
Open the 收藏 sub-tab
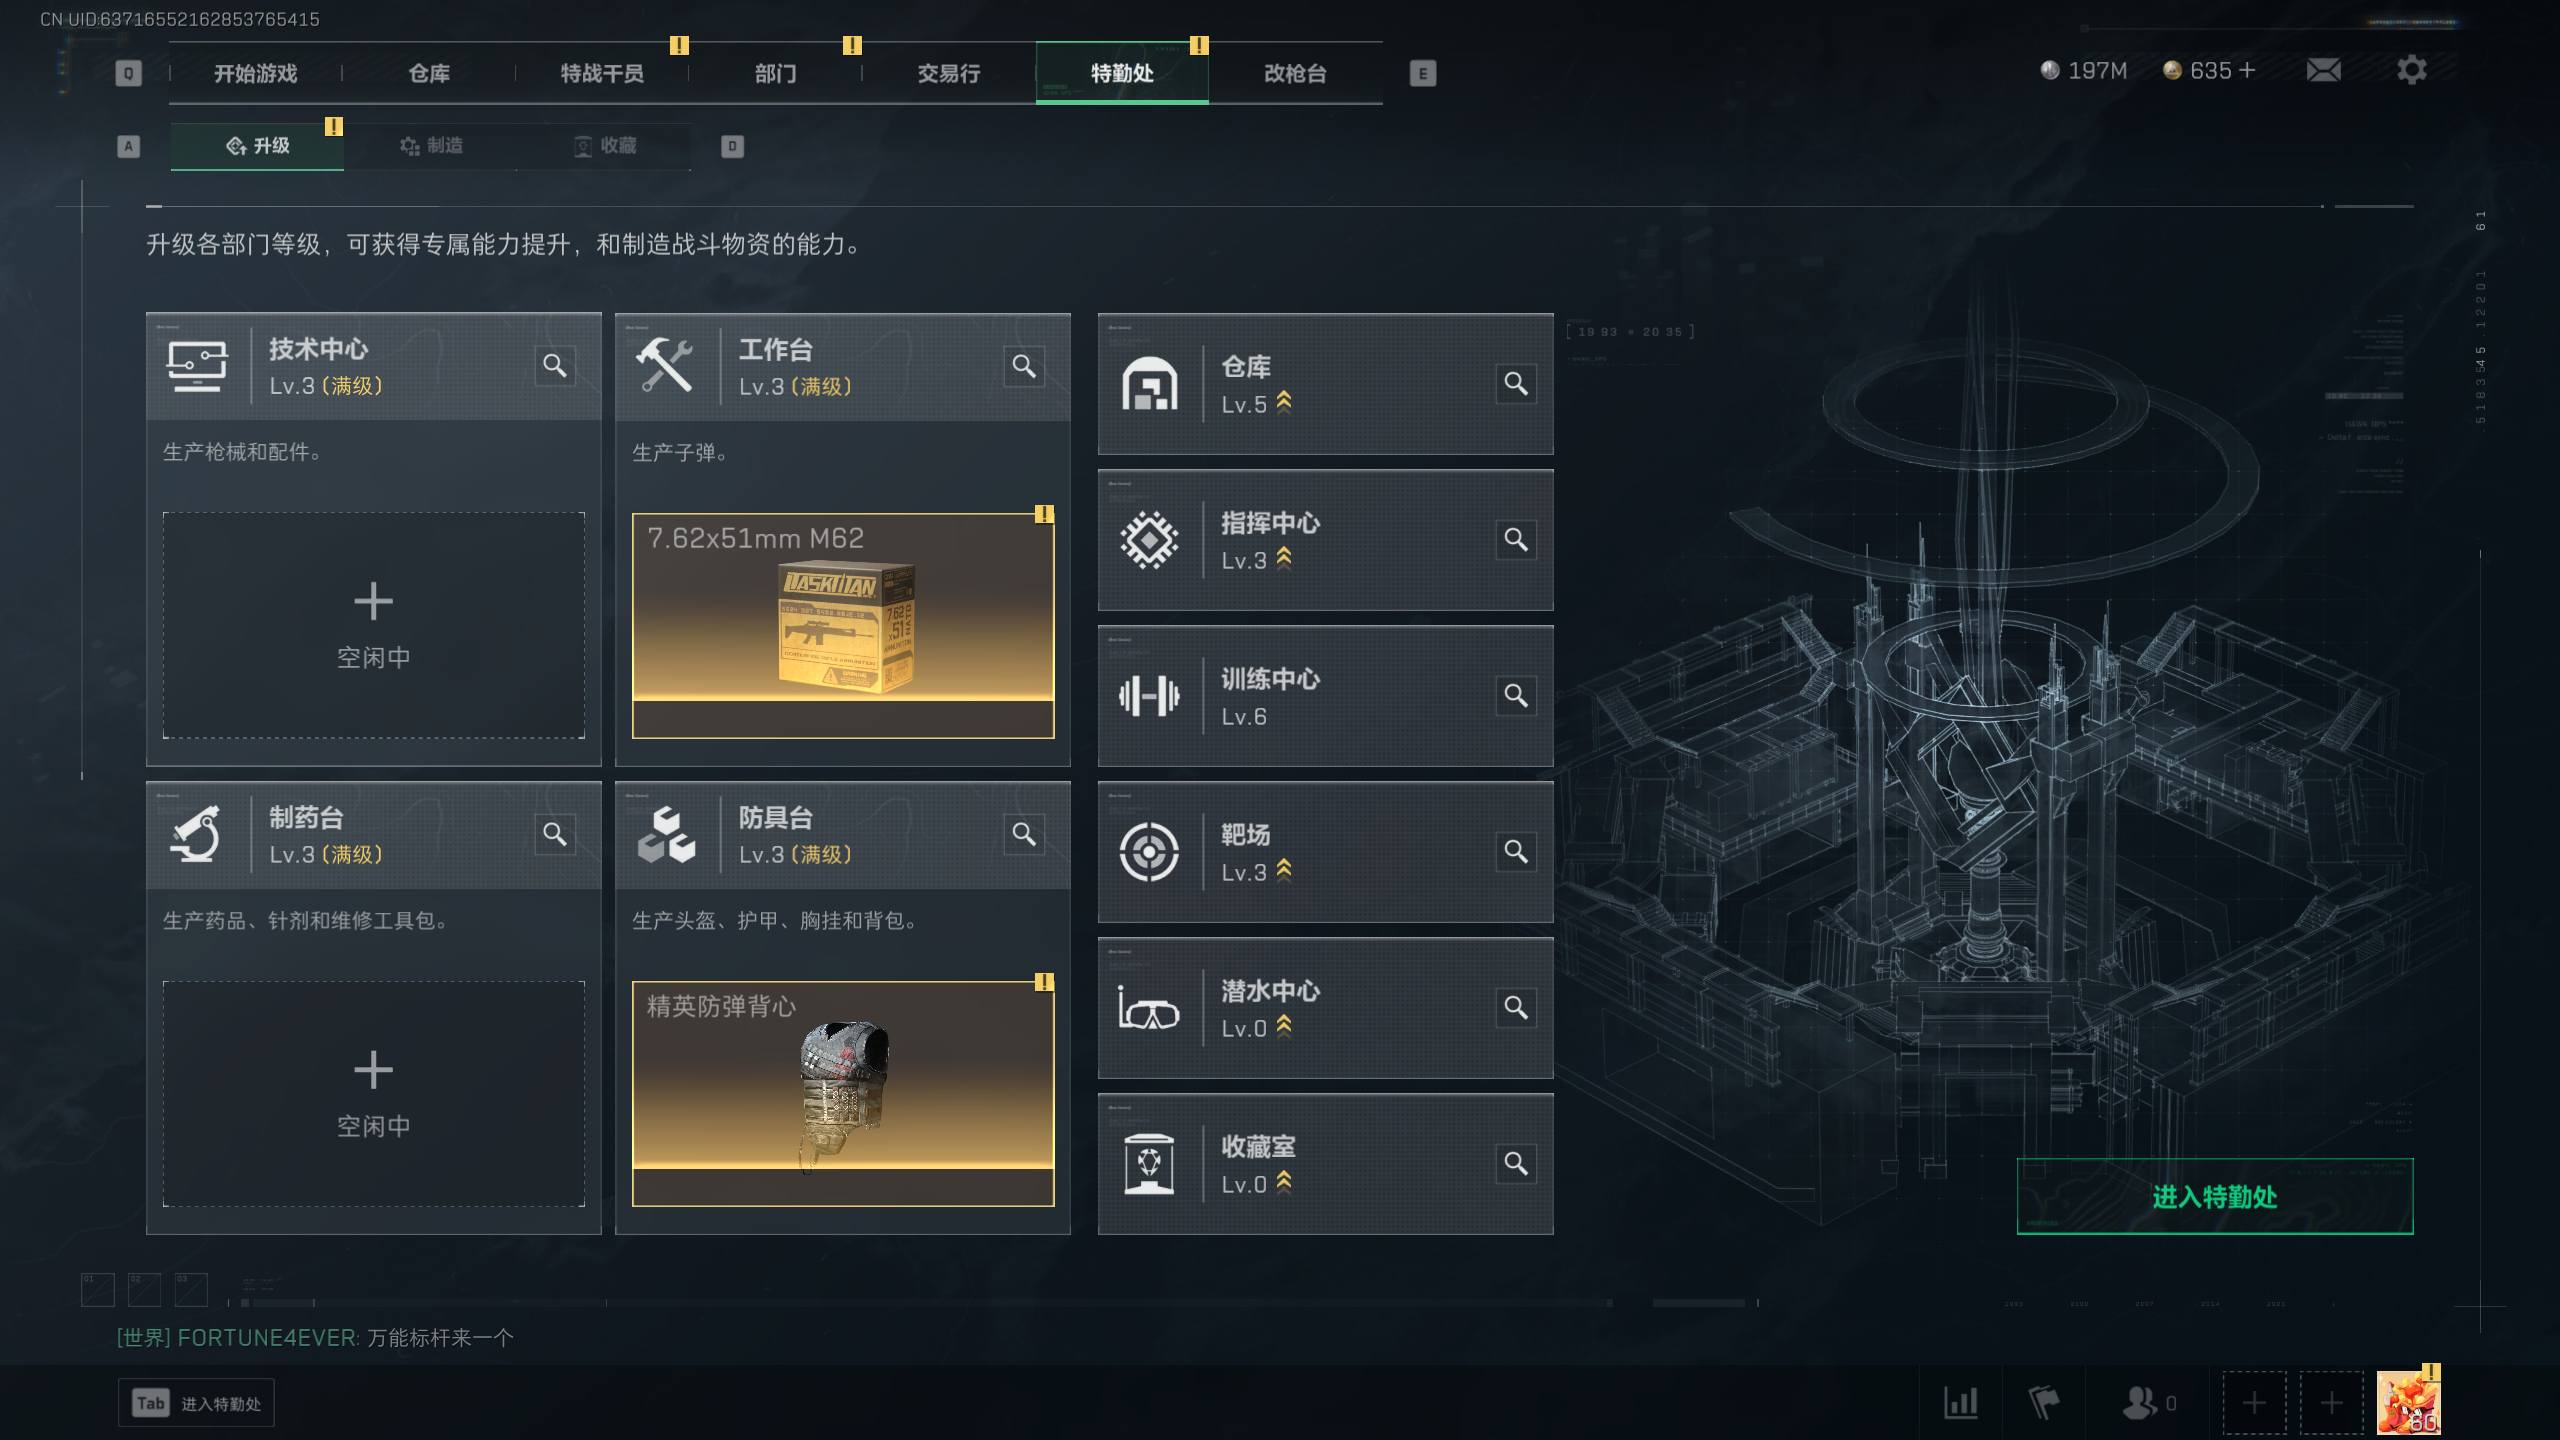(x=604, y=146)
